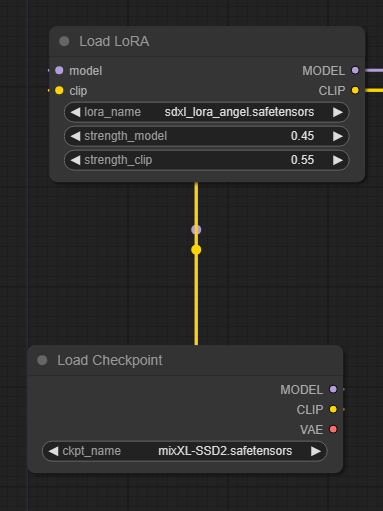Screen dimensions: 383x511
Task: Select previous ckpt_name with left arrow
Action: pos(53,451)
